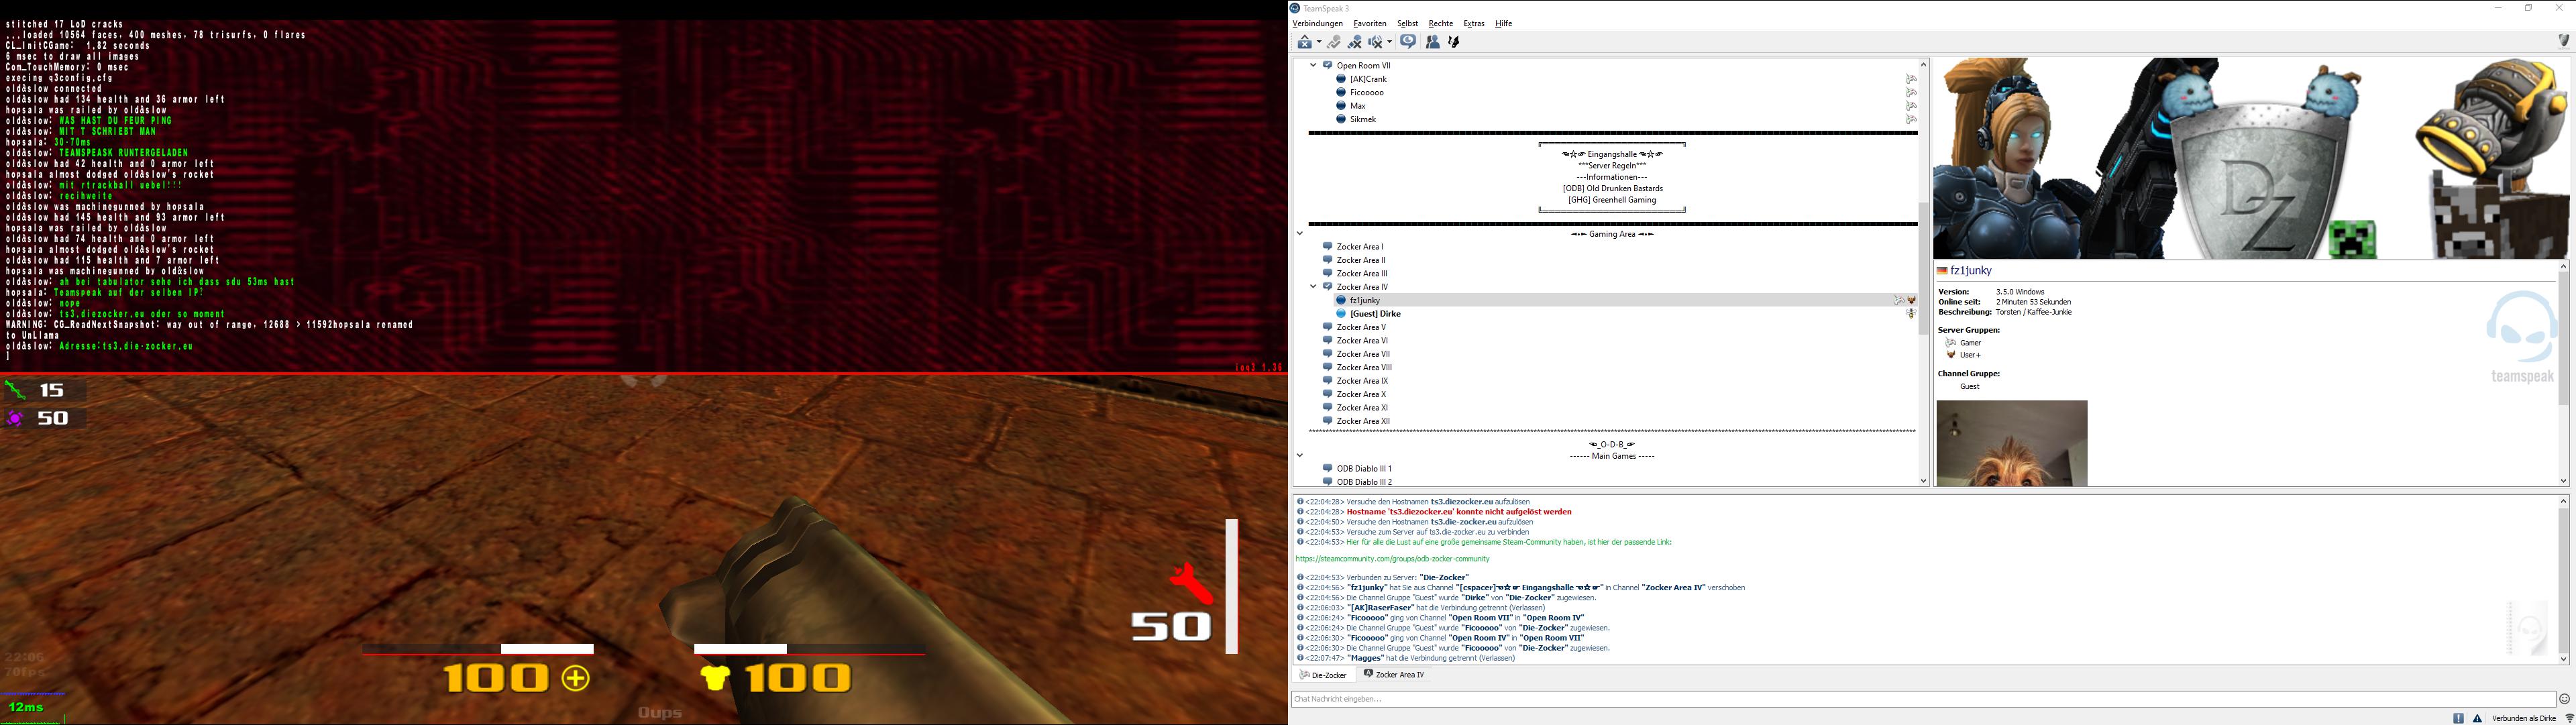Collapse the Gaming Area section
This screenshot has height=725, width=2576.
point(1300,234)
